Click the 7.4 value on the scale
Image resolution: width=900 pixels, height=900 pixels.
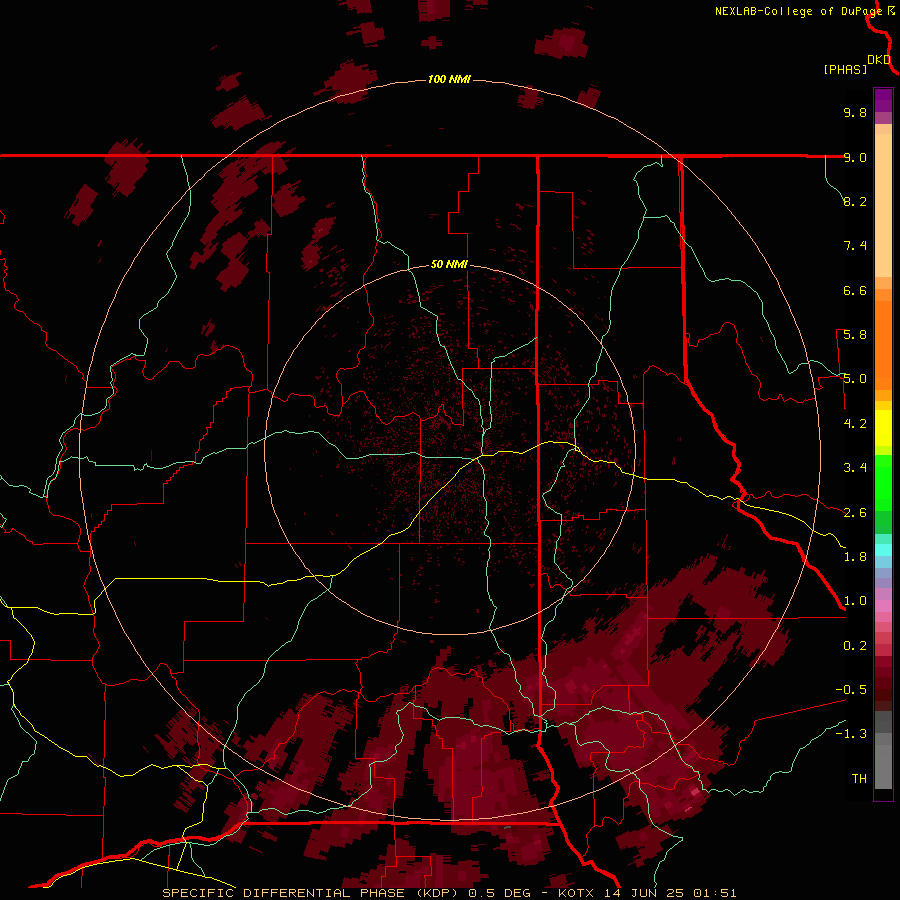[855, 246]
